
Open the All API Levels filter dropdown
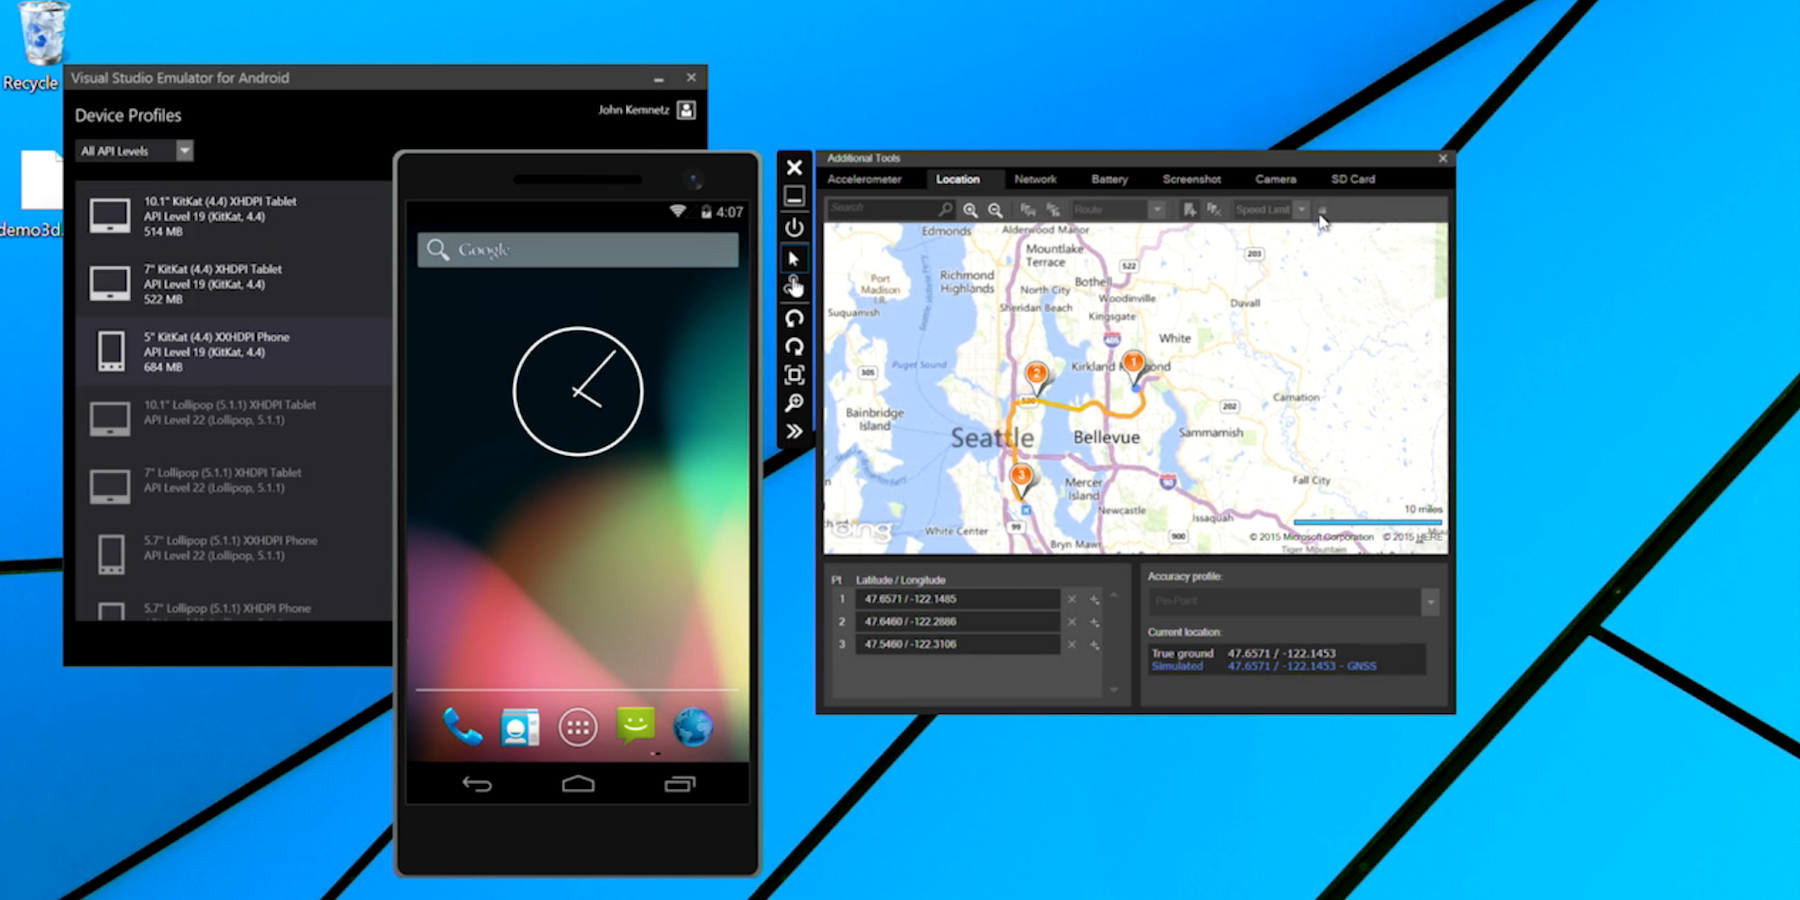185,150
